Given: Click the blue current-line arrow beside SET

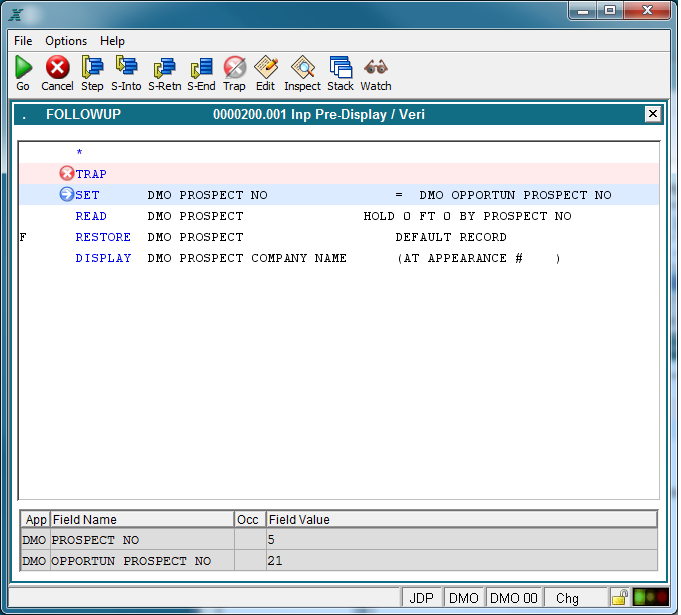Looking at the screenshot, I should (x=66, y=194).
